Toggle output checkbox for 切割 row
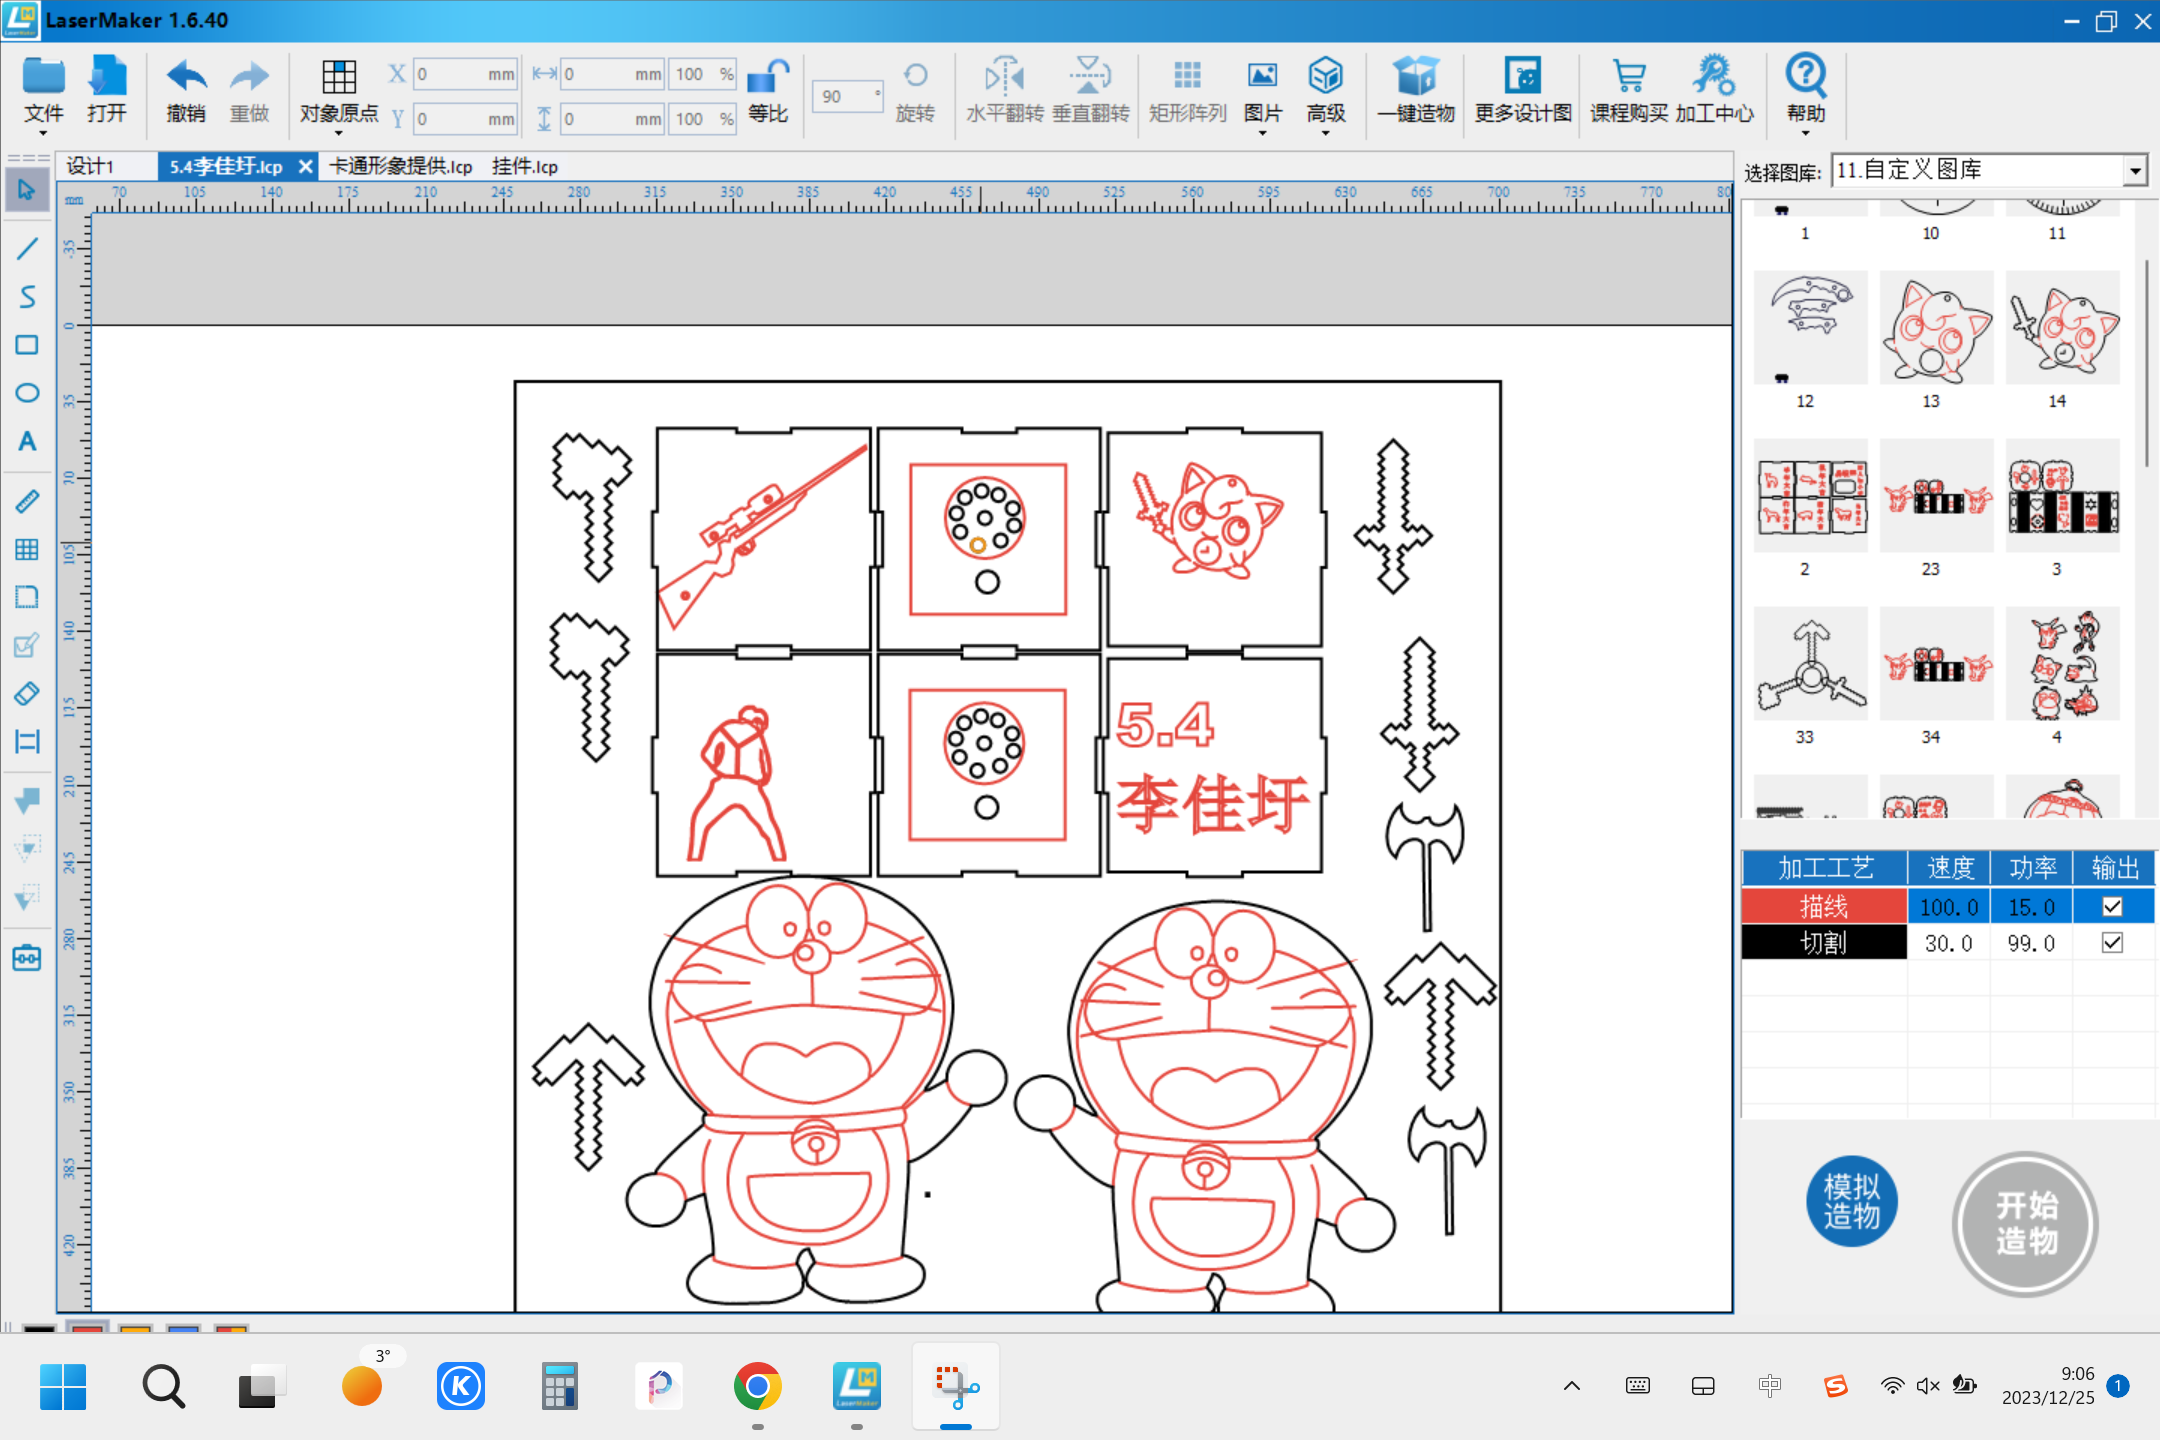The width and height of the screenshot is (2160, 1440). click(x=2112, y=943)
